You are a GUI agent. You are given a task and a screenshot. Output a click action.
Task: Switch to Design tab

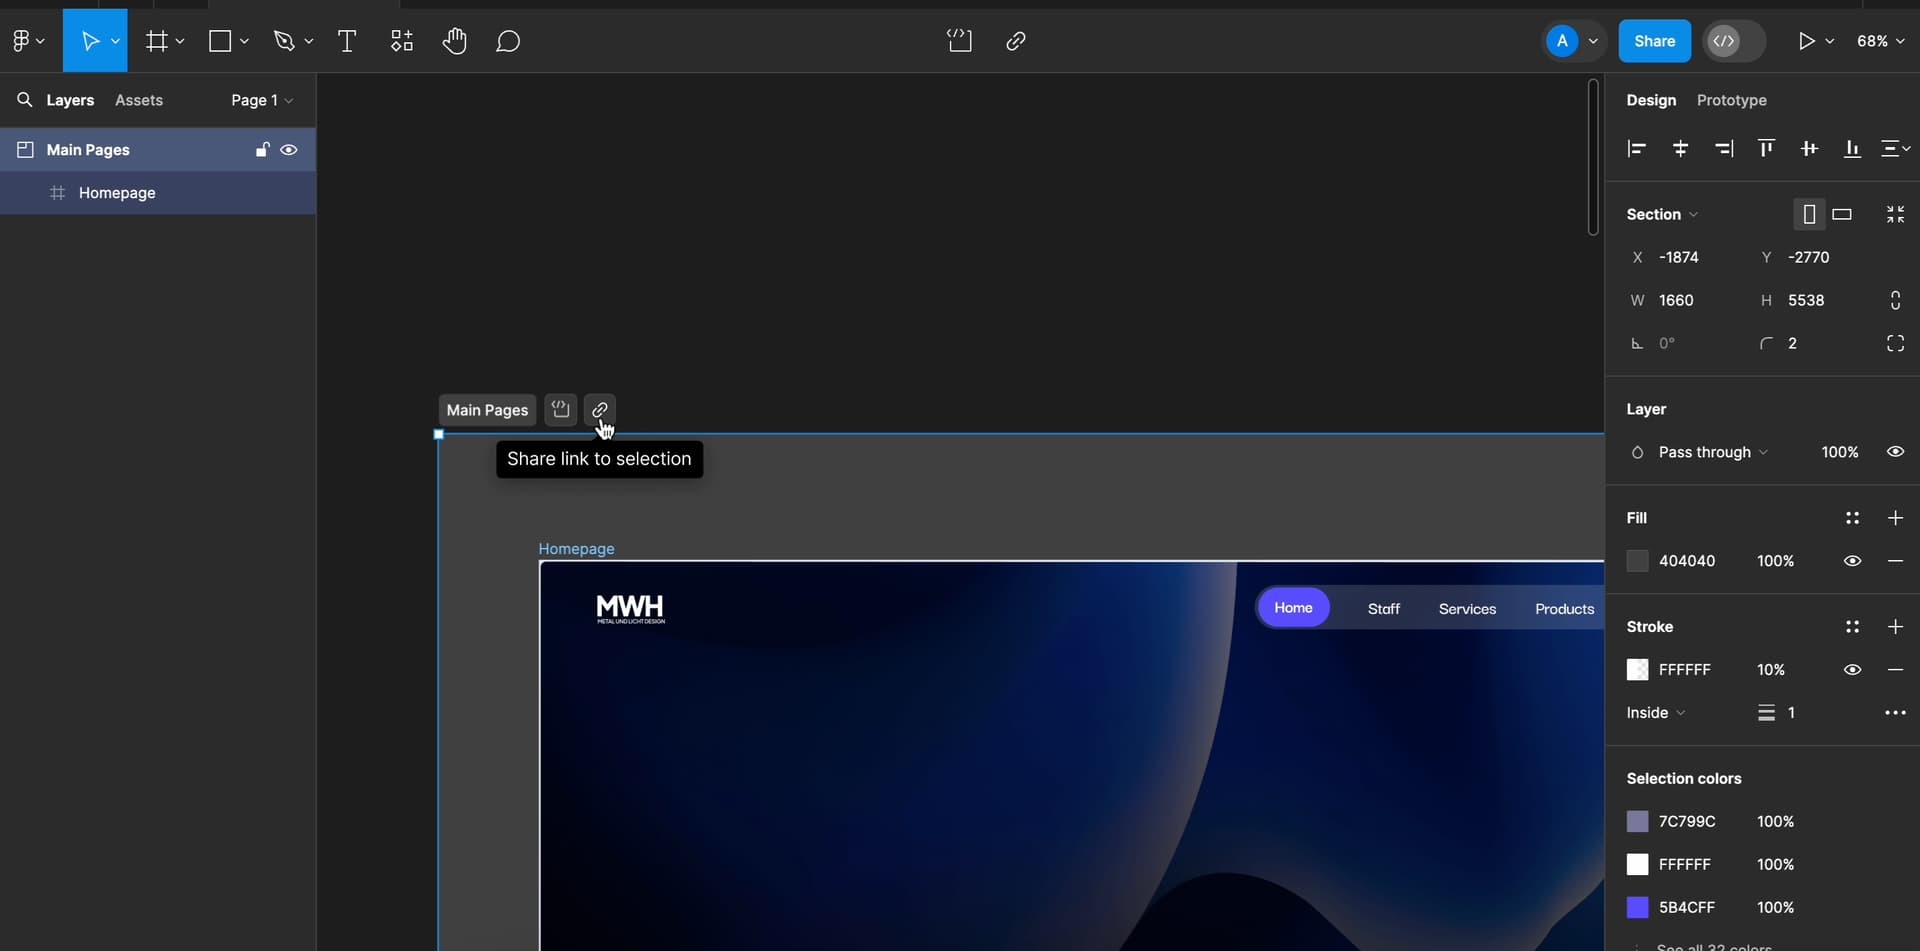pos(1651,100)
